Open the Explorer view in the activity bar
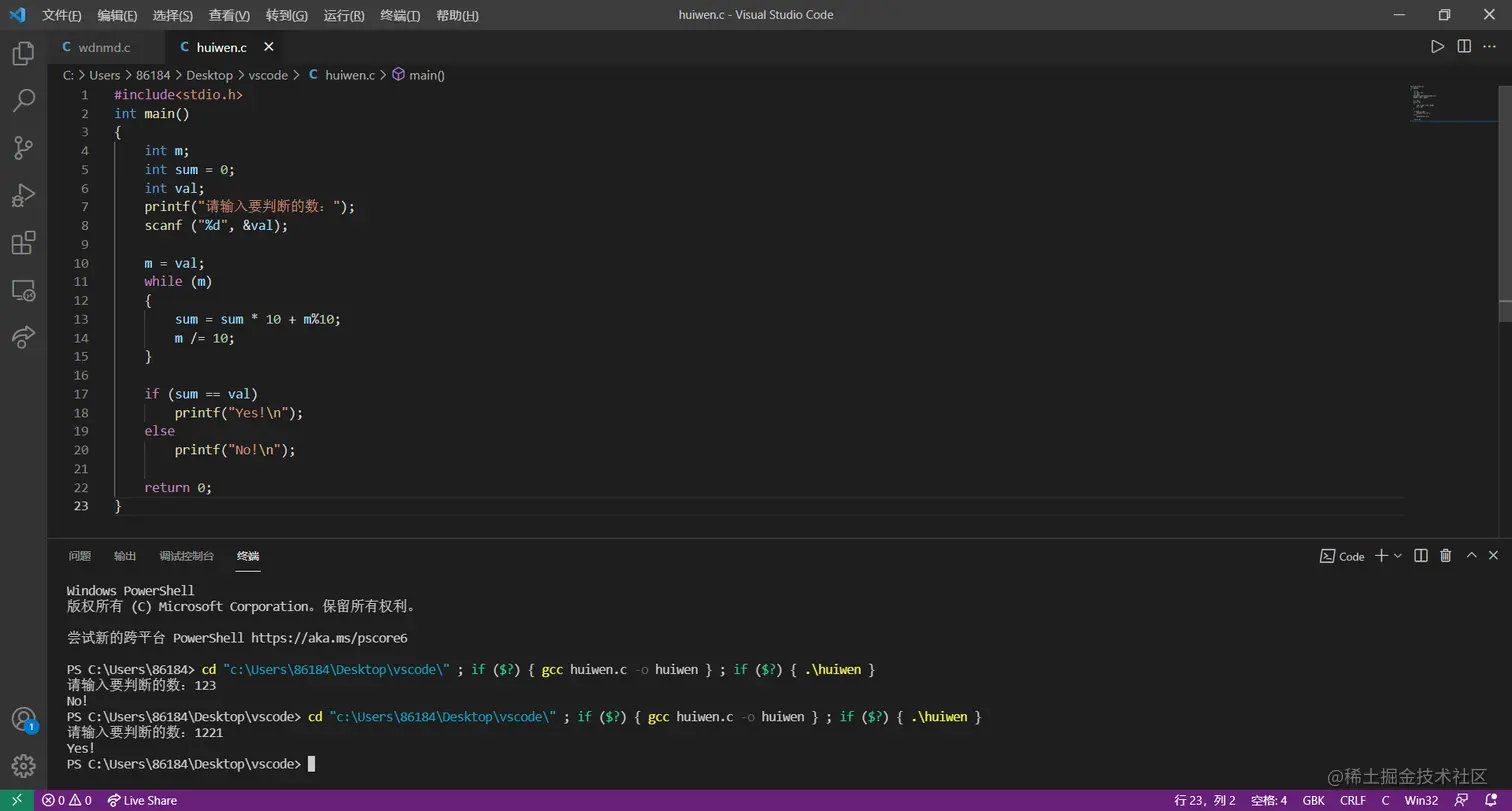The width and height of the screenshot is (1512, 811). pyautogui.click(x=23, y=54)
